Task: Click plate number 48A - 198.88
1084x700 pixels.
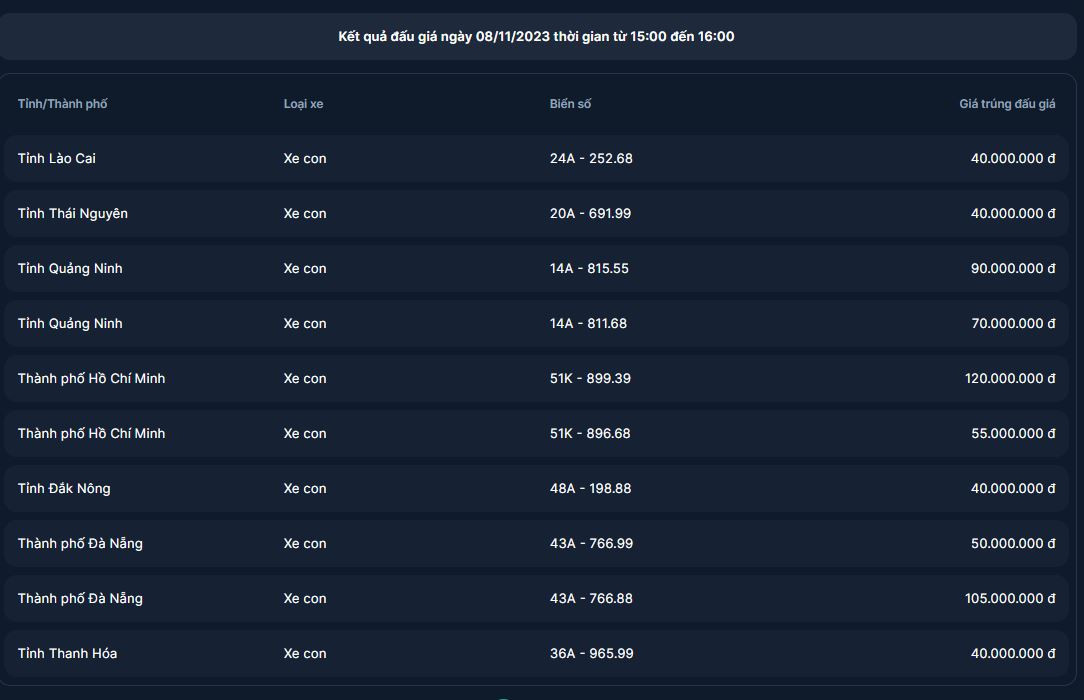Action: 590,489
